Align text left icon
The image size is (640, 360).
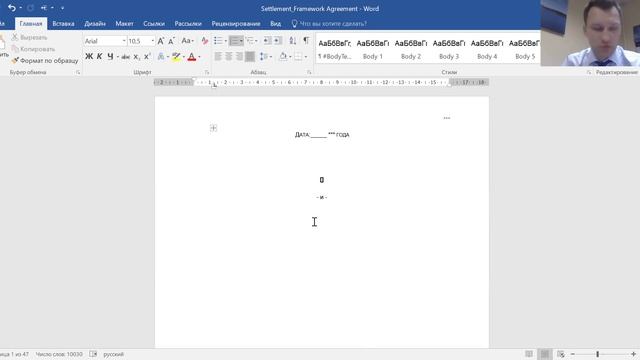click(x=218, y=56)
